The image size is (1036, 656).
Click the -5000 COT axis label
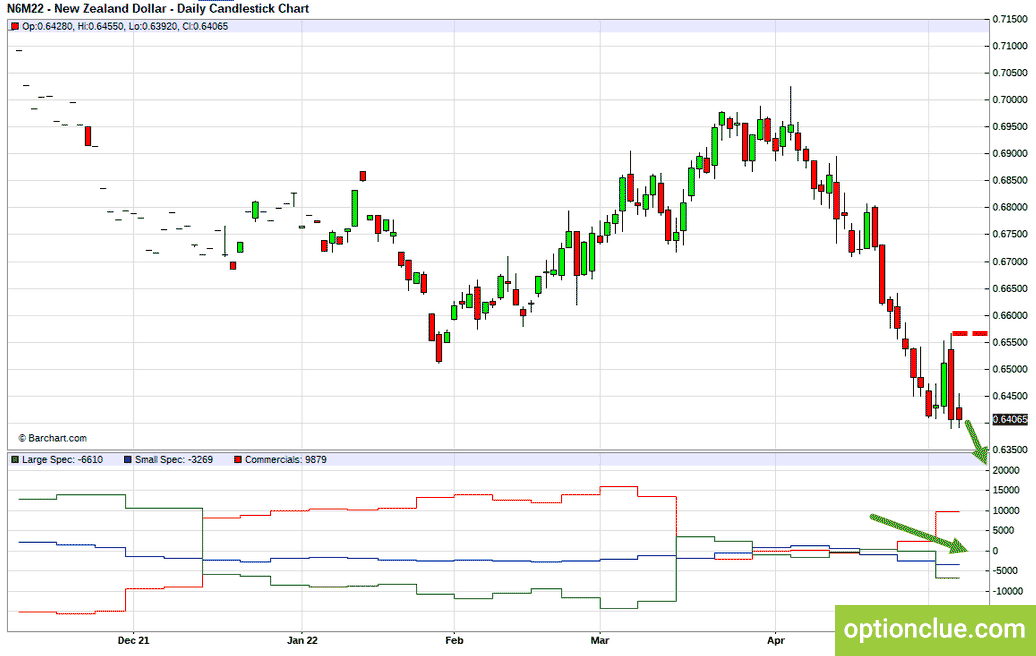[1005, 571]
